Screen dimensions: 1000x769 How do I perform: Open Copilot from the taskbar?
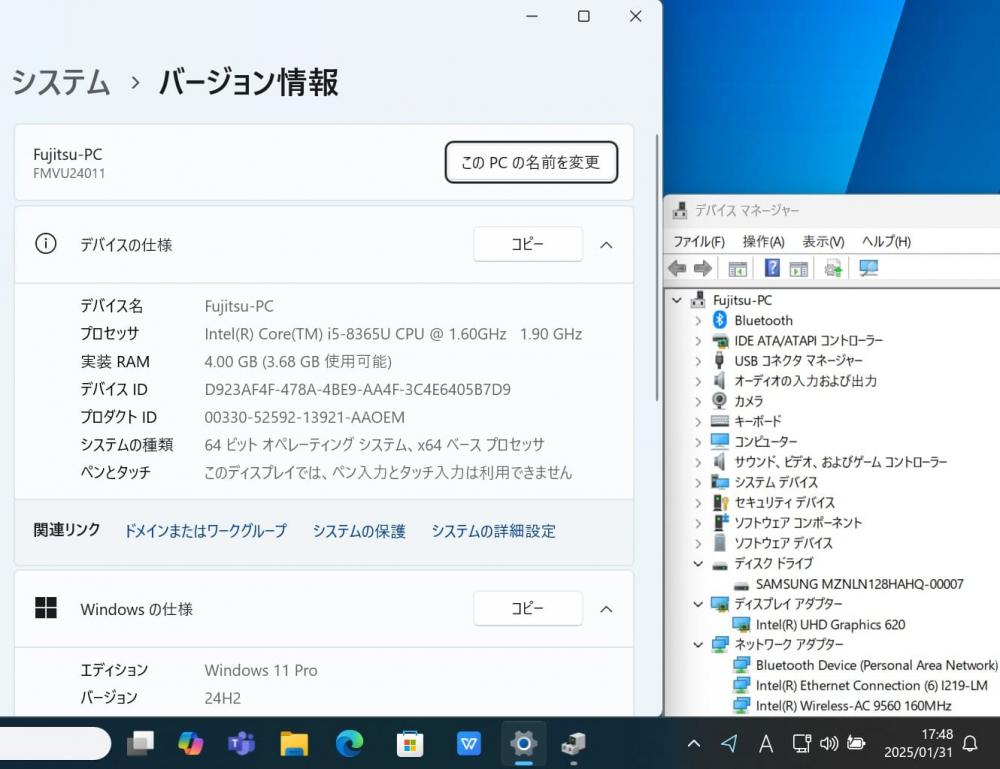point(190,743)
